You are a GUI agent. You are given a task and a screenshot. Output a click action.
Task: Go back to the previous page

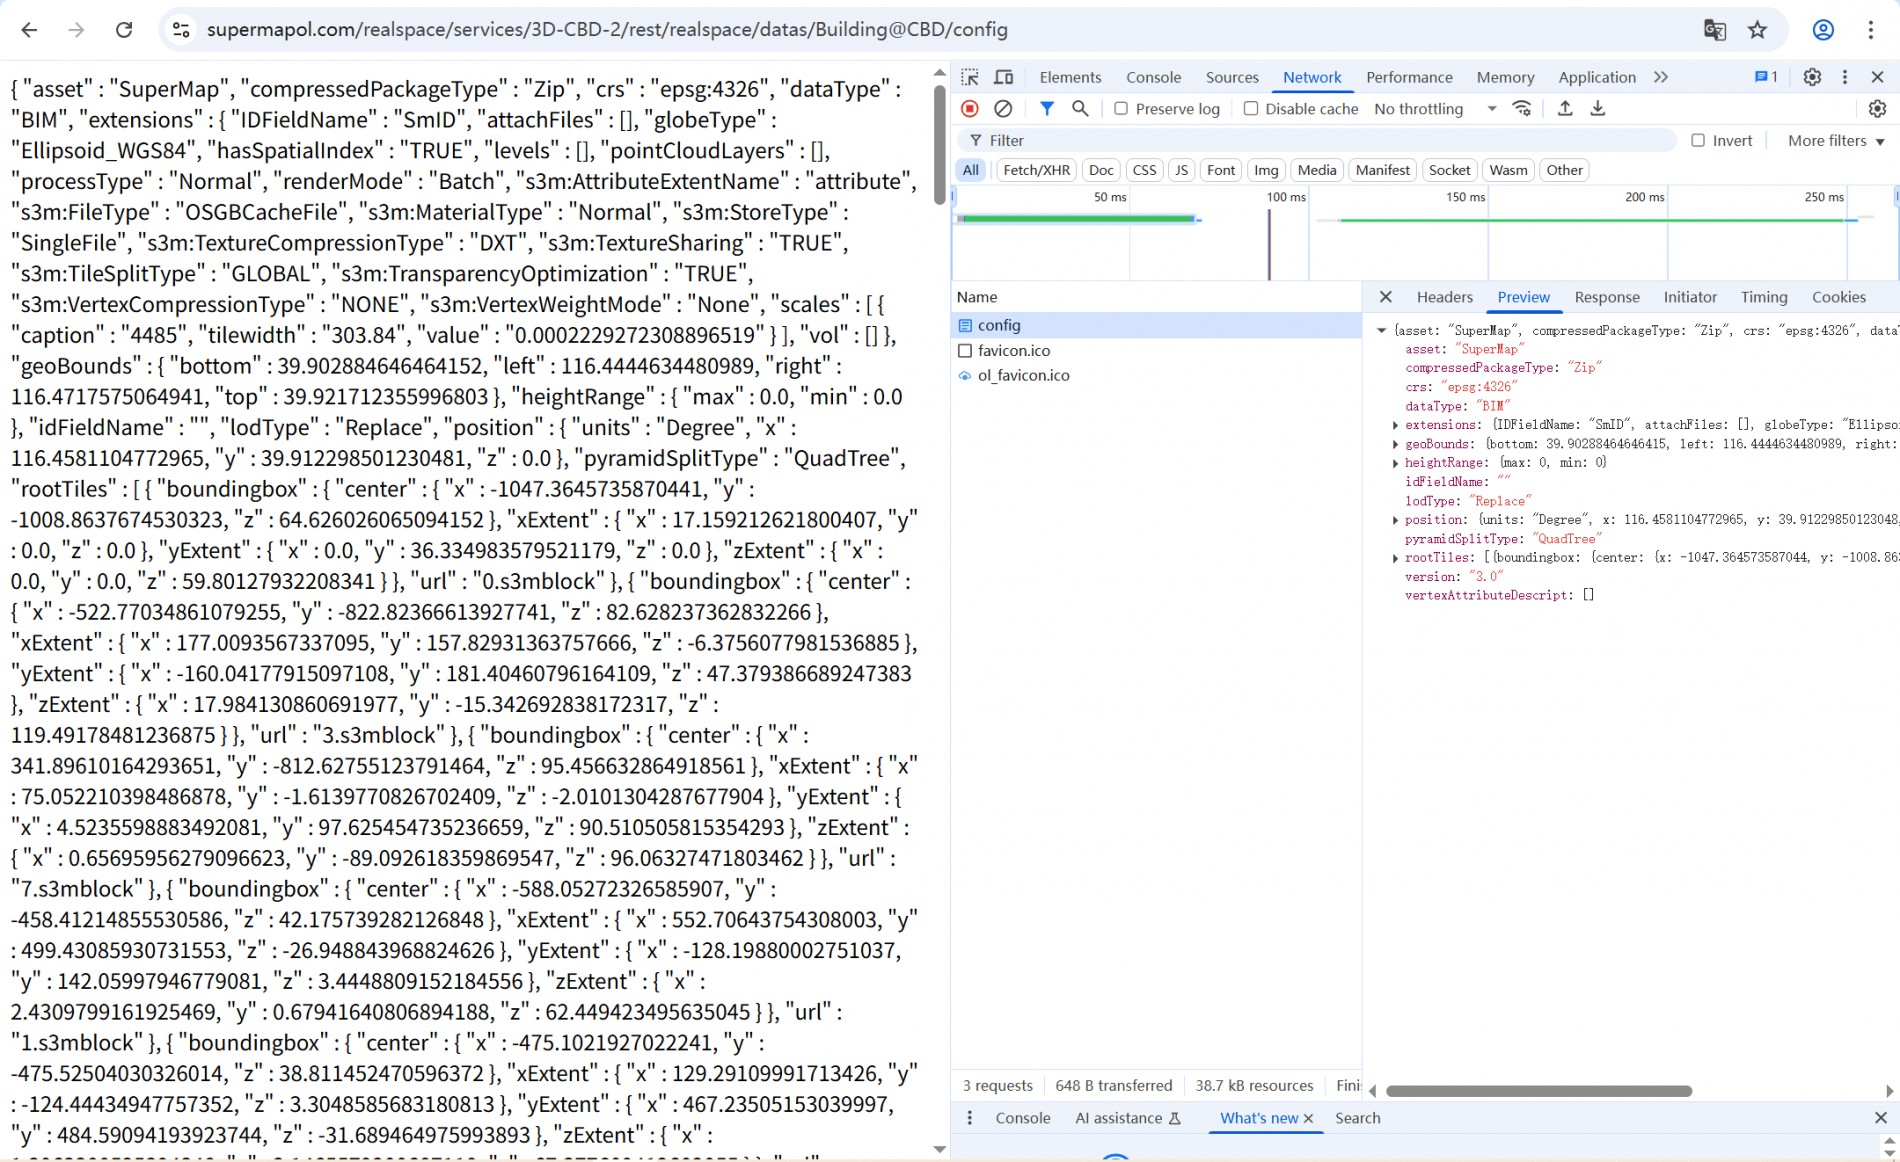(29, 30)
